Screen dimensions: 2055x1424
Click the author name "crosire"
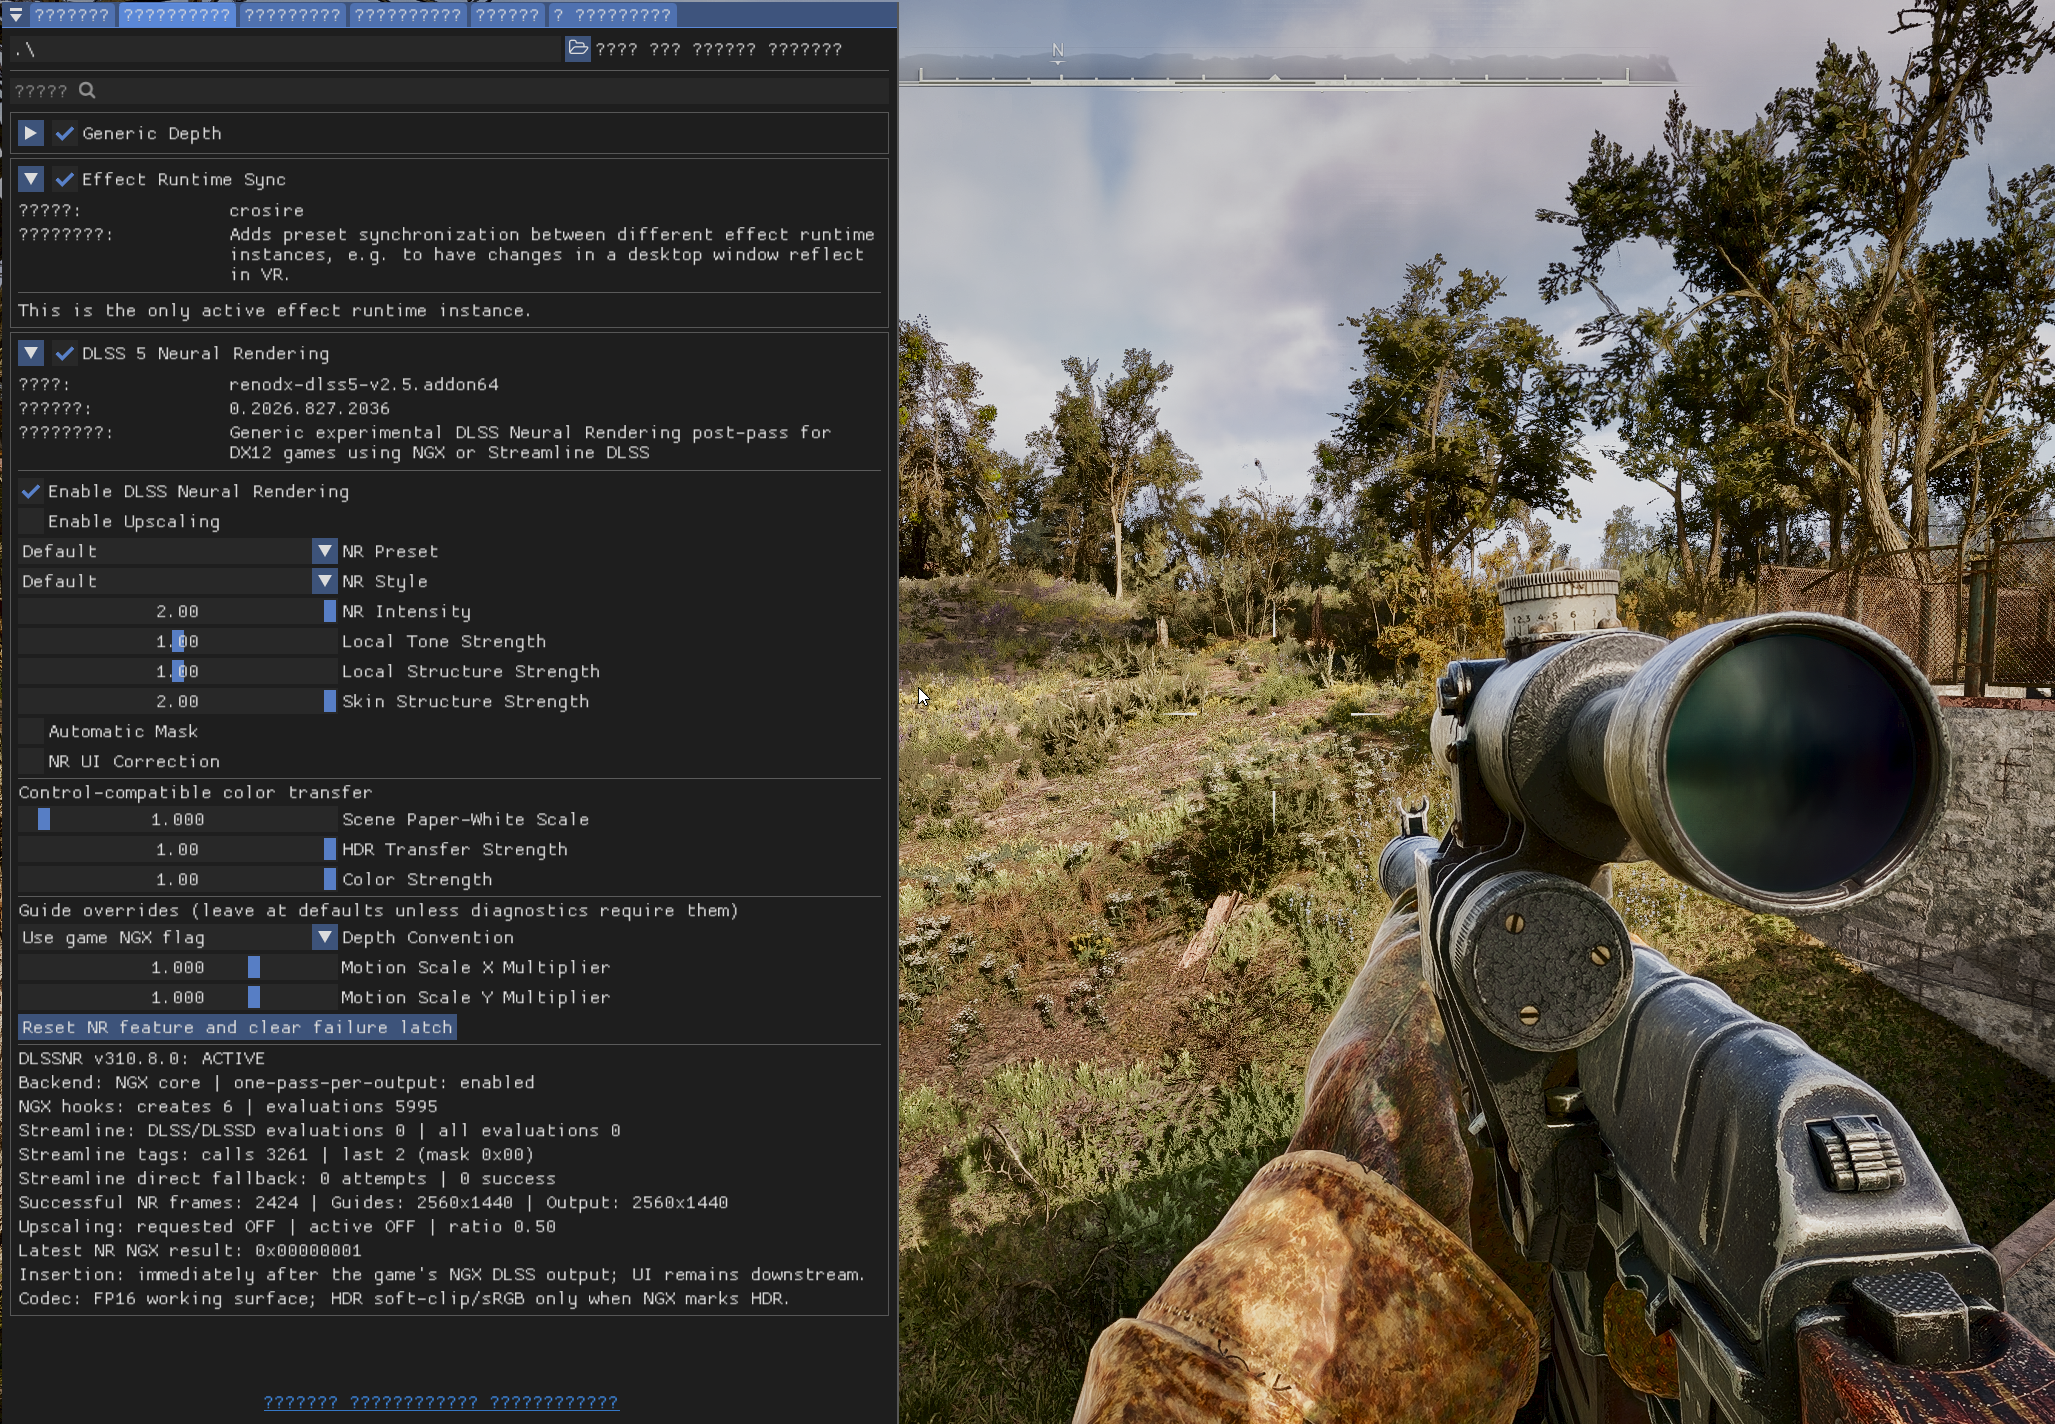pyautogui.click(x=266, y=210)
